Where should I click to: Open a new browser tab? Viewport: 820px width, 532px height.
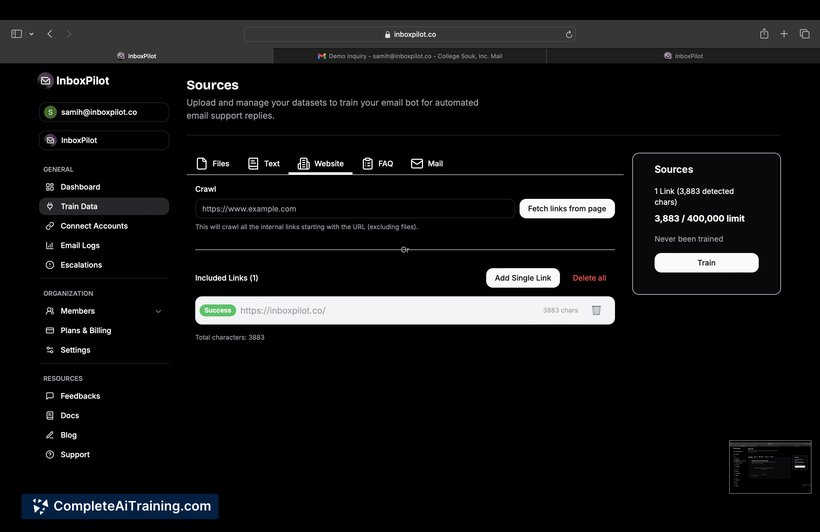tap(784, 34)
